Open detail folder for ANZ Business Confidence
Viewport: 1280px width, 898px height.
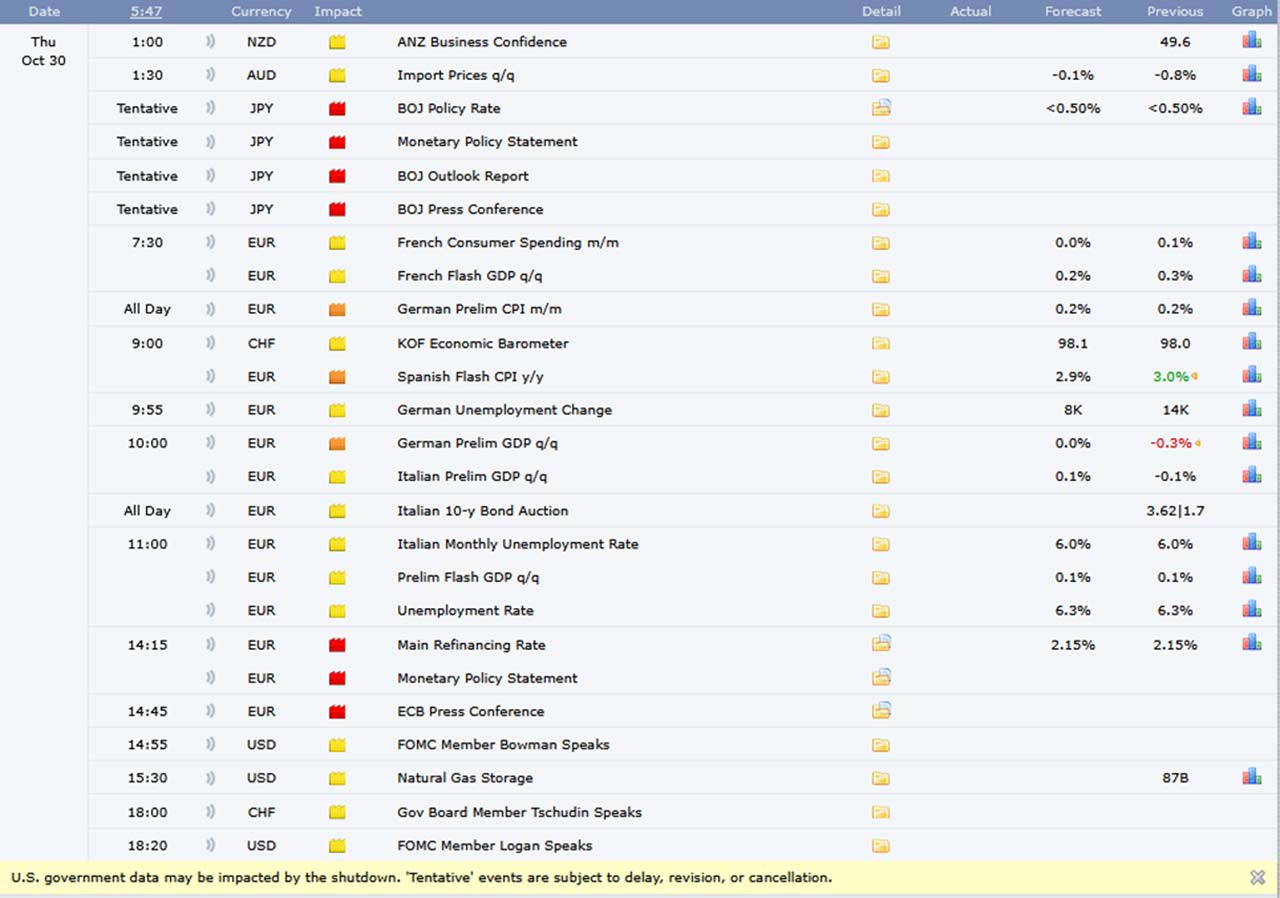tap(880, 42)
